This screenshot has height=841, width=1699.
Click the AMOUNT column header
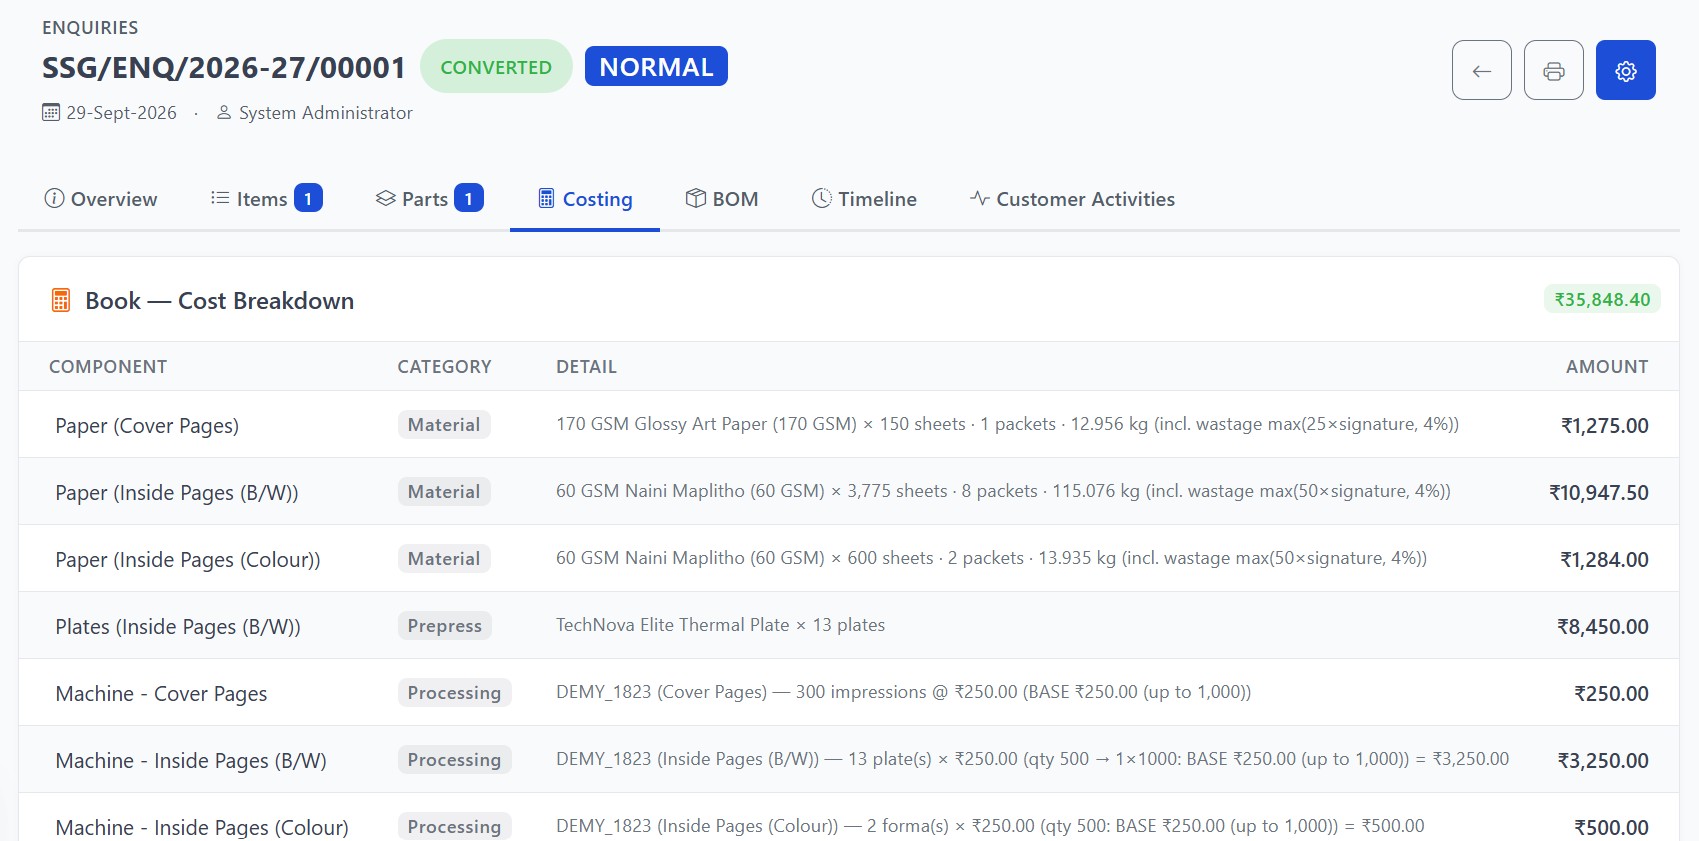pos(1607,367)
